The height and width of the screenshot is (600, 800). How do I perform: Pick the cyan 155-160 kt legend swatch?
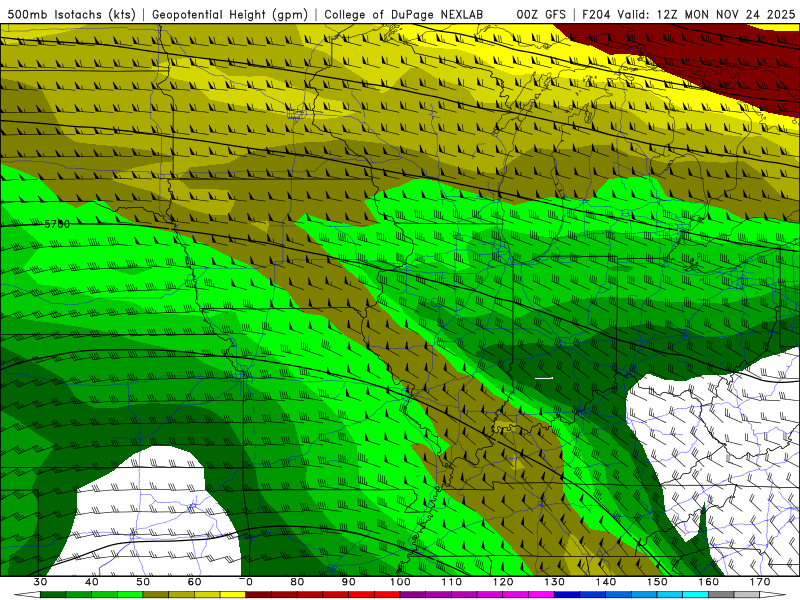695,594
